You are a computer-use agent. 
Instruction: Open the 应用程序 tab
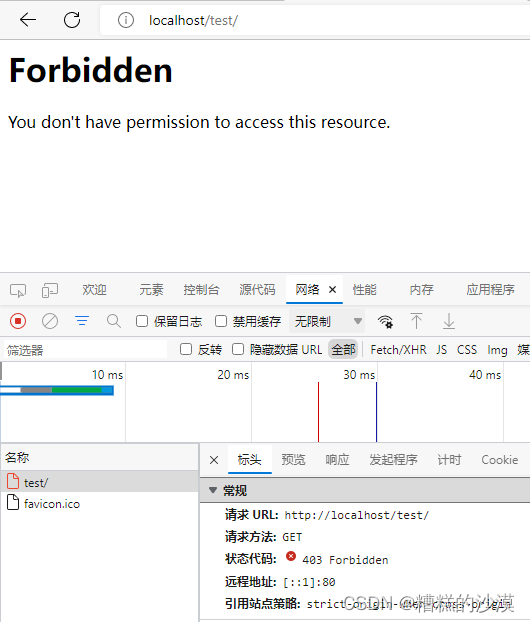click(490, 290)
